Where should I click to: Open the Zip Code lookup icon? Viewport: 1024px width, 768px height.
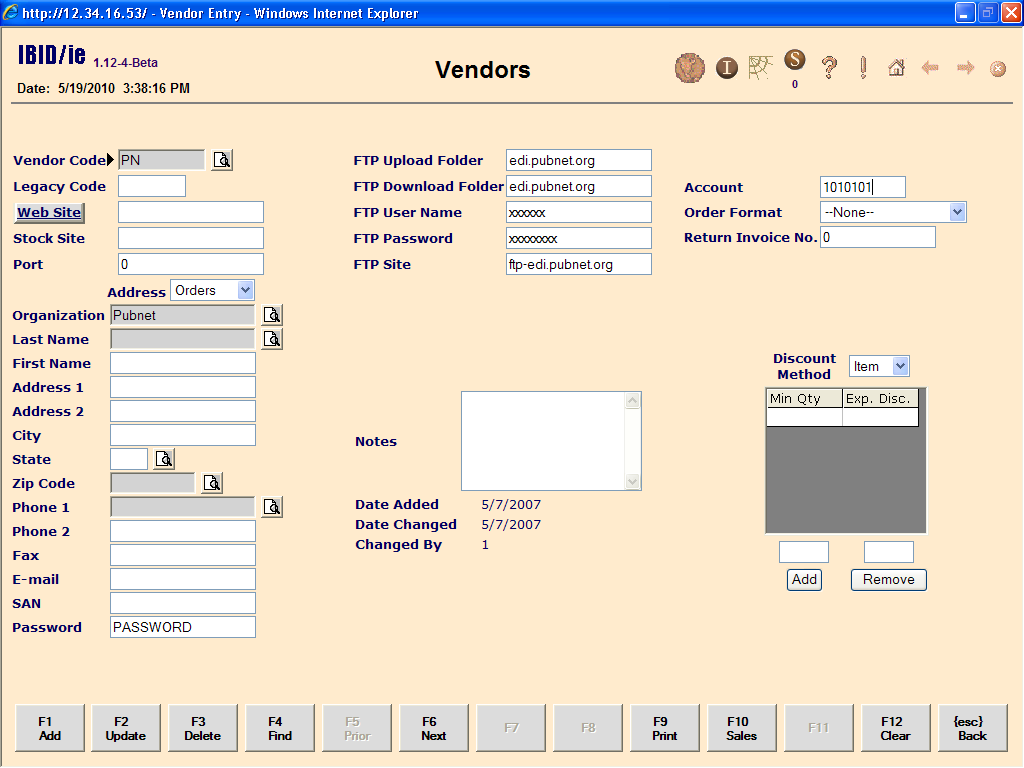pos(212,483)
